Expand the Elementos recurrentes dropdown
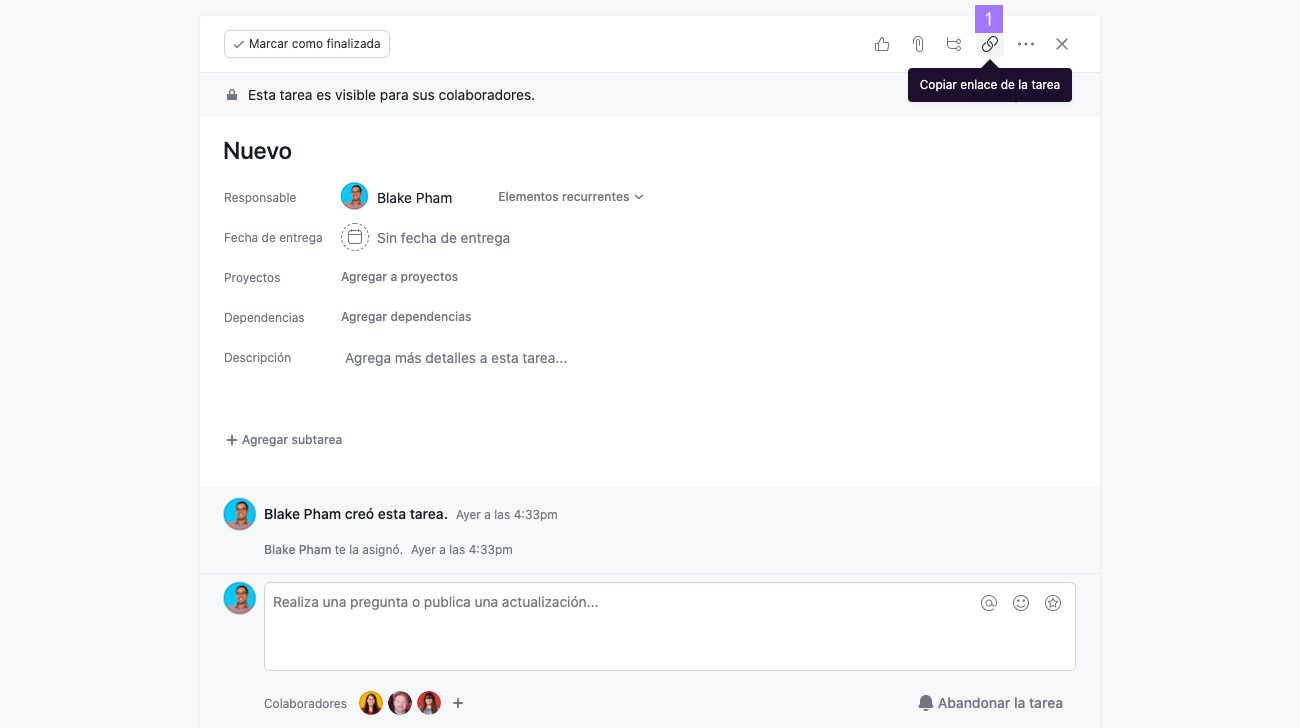1300x728 pixels. (x=571, y=197)
